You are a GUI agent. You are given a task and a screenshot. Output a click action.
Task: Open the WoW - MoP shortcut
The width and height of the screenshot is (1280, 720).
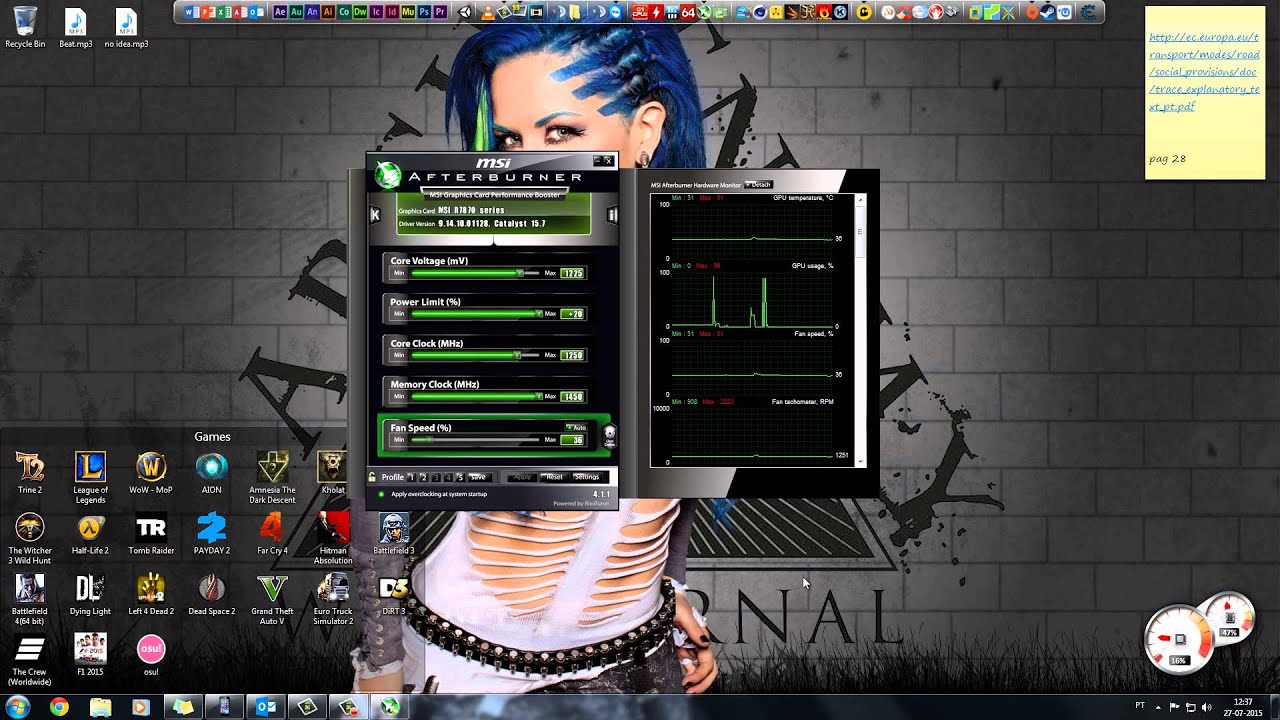click(151, 473)
